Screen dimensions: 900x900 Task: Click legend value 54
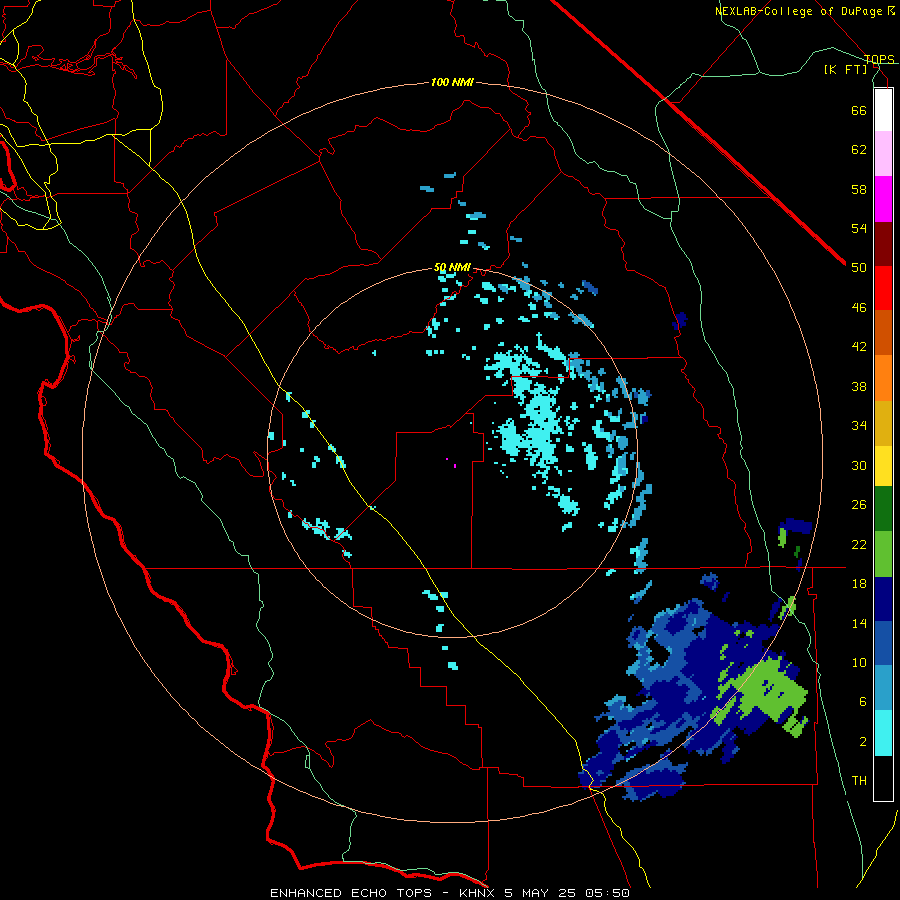click(859, 228)
